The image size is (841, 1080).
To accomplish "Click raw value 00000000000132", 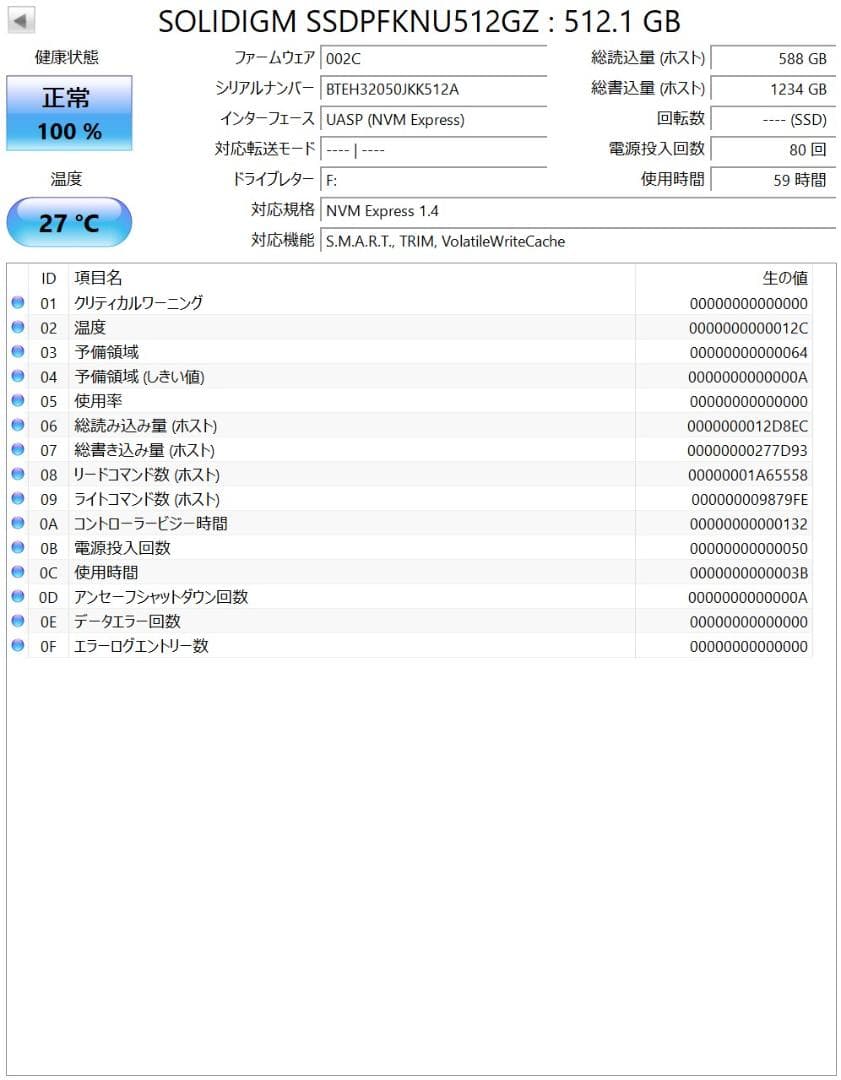I will coord(748,524).
